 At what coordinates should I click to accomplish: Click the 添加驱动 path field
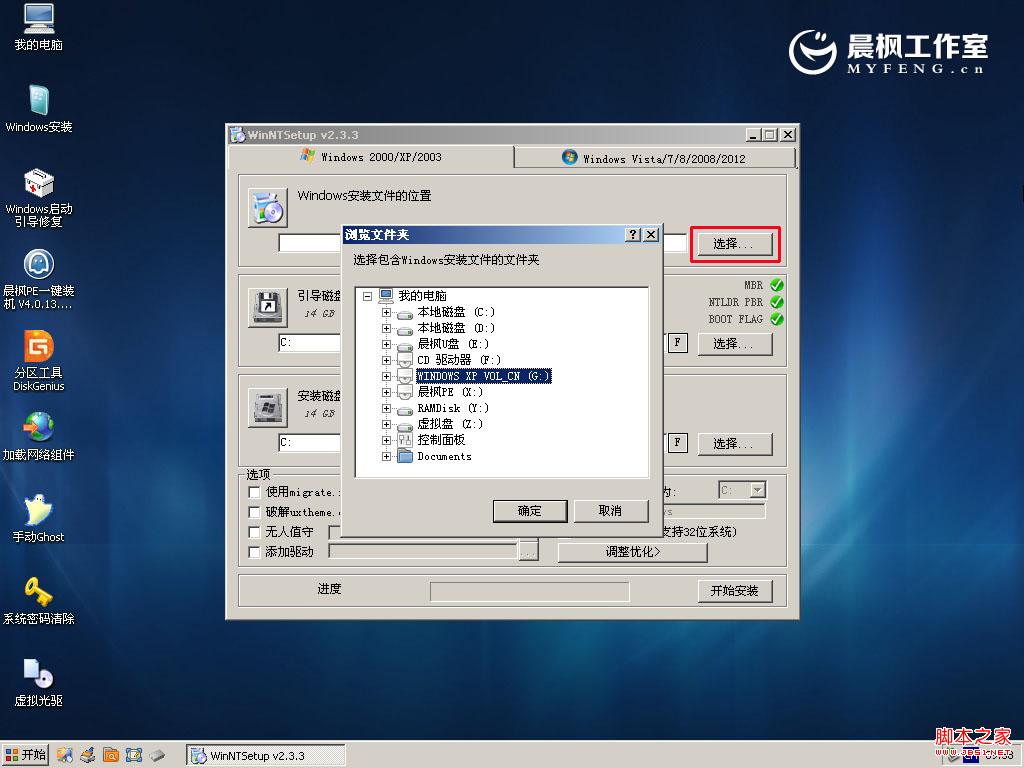(423, 552)
